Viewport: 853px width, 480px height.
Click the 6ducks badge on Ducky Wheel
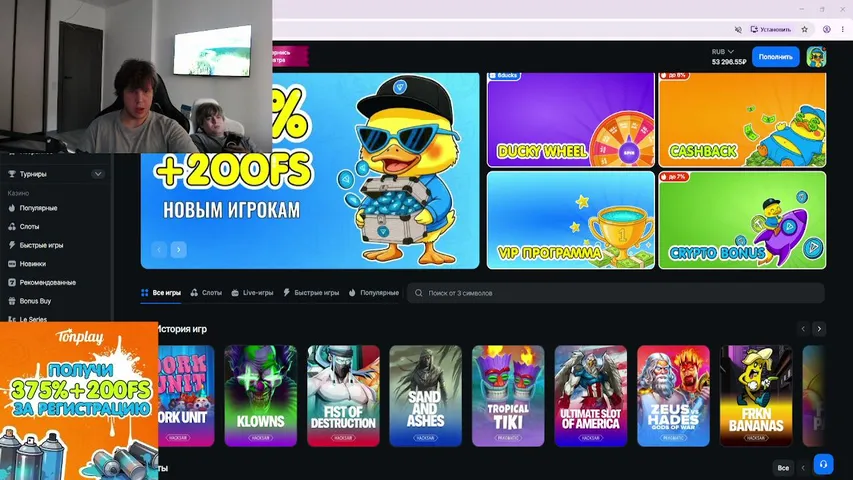504,76
